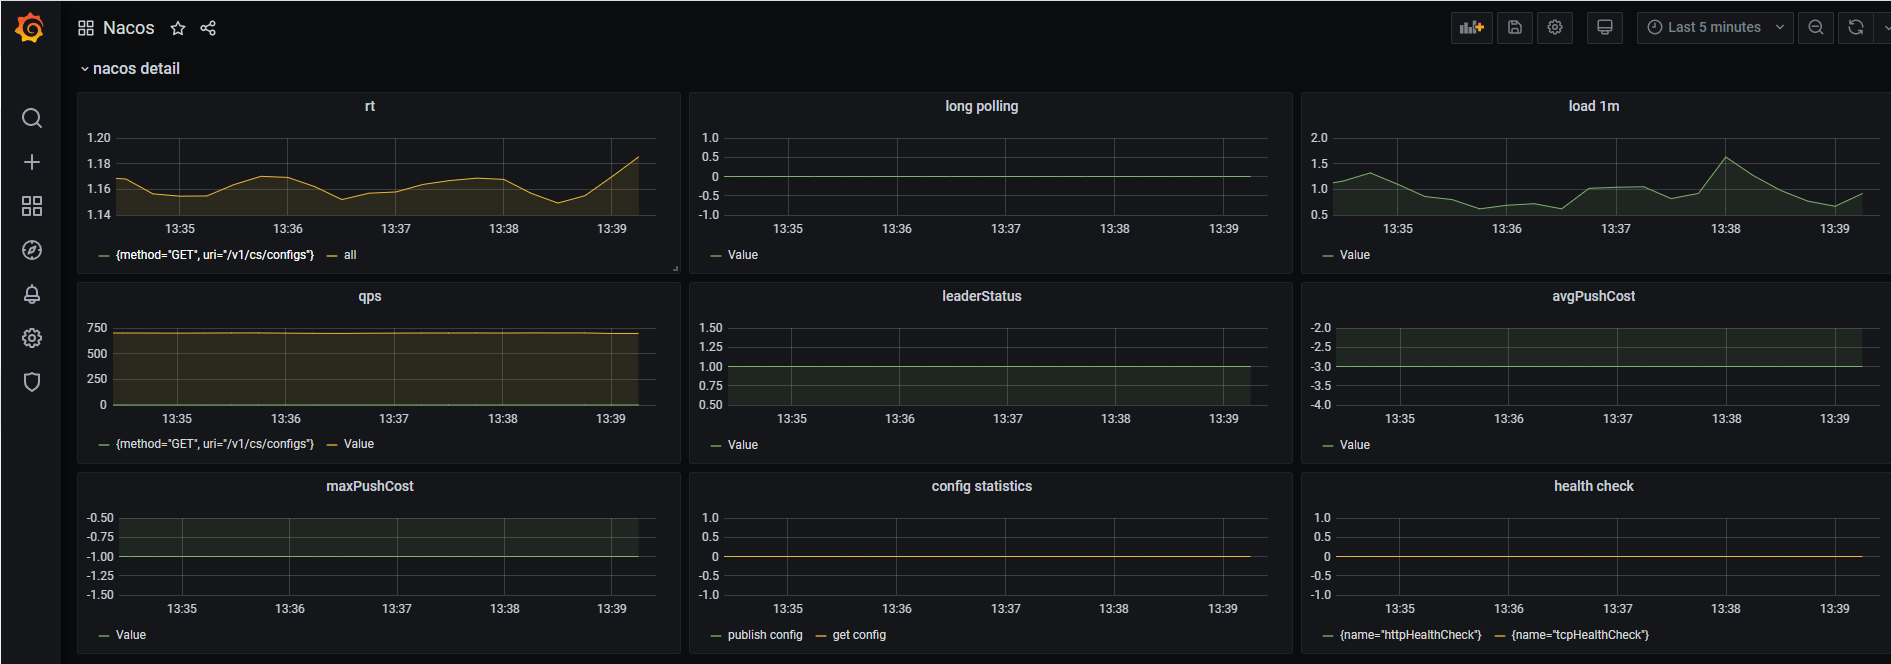The width and height of the screenshot is (1891, 664).
Task: Open the avgPushCost panel title menu
Action: pos(1594,296)
